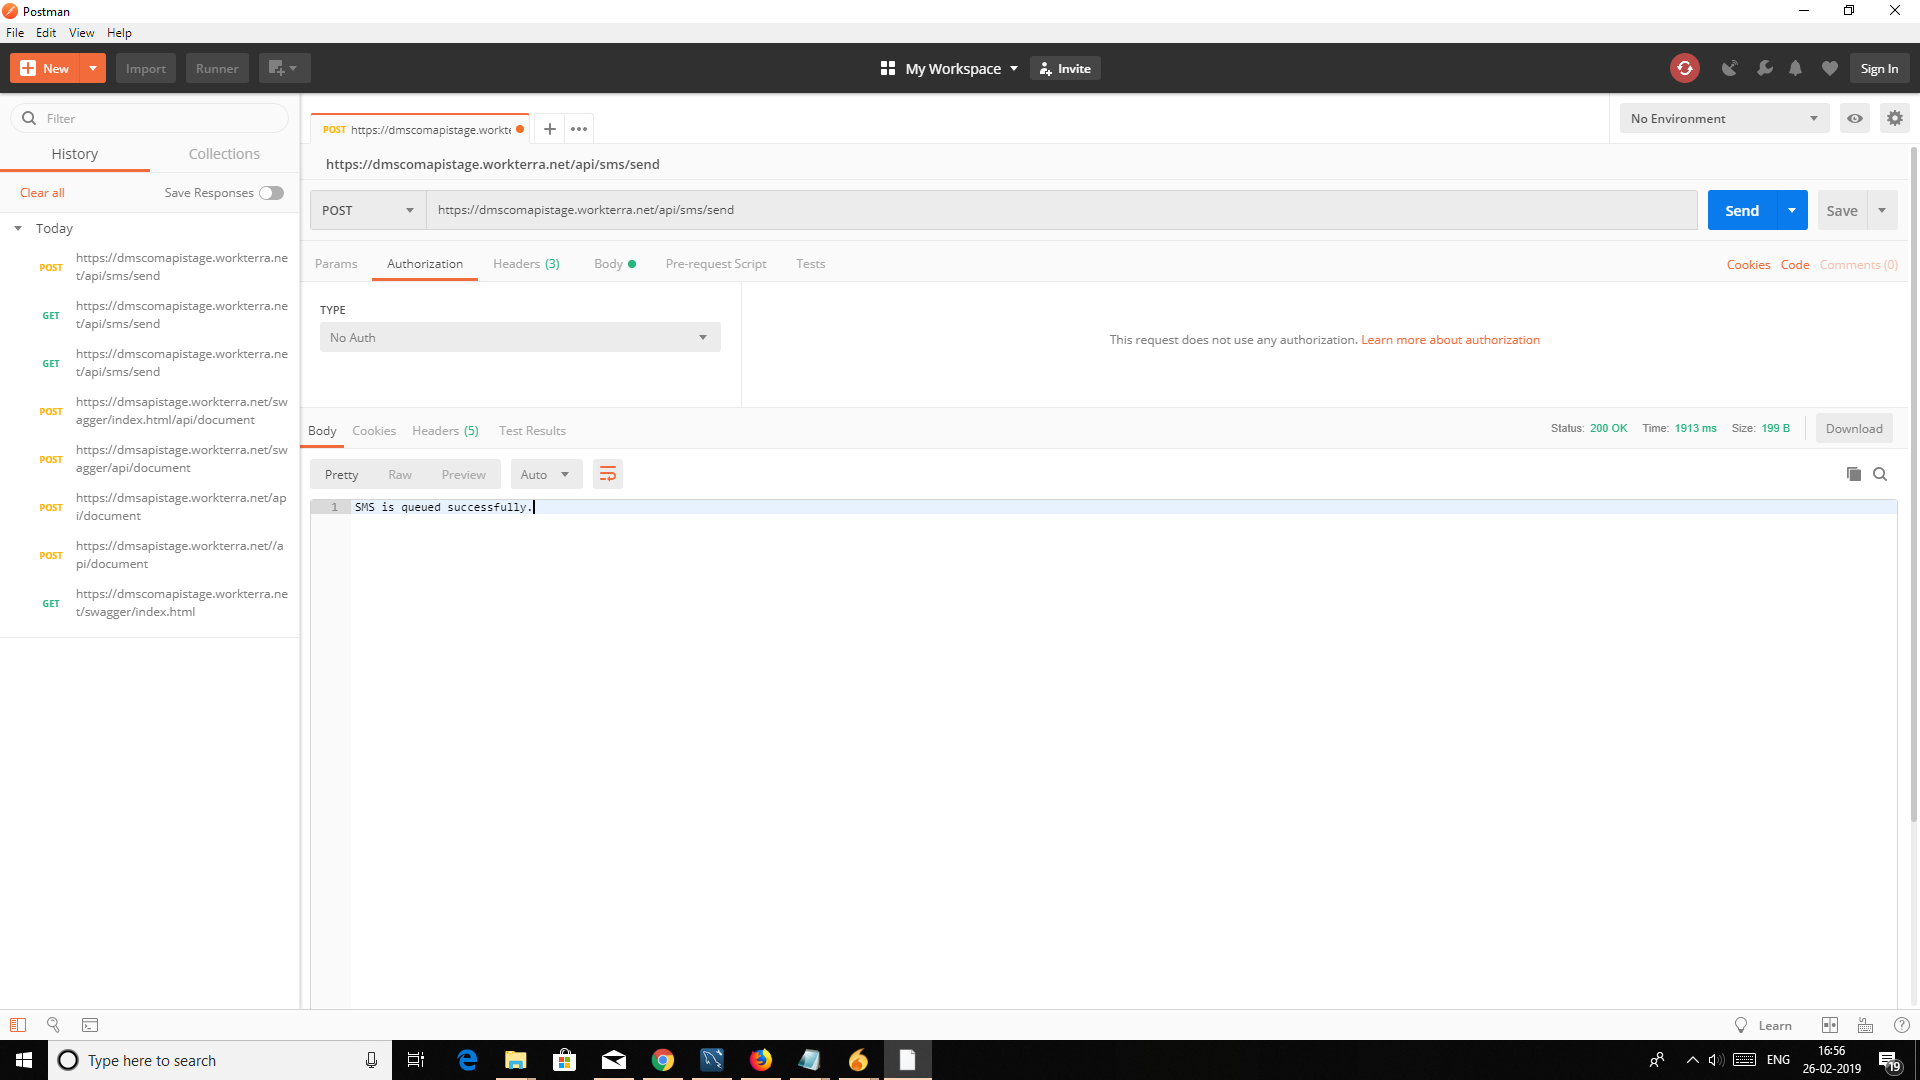Screen dimensions: 1920x1080
Task: Toggle sidebar visibility icon in status bar
Action: coord(18,1025)
